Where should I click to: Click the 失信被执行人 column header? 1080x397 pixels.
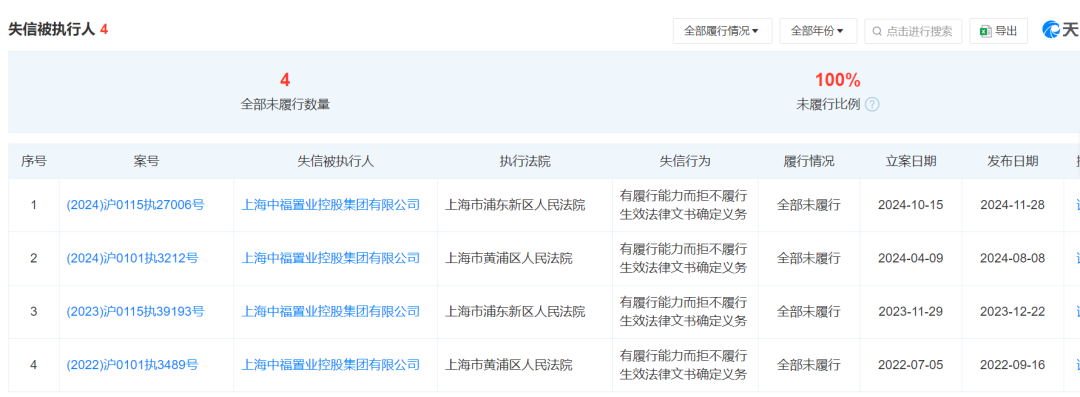click(x=335, y=161)
